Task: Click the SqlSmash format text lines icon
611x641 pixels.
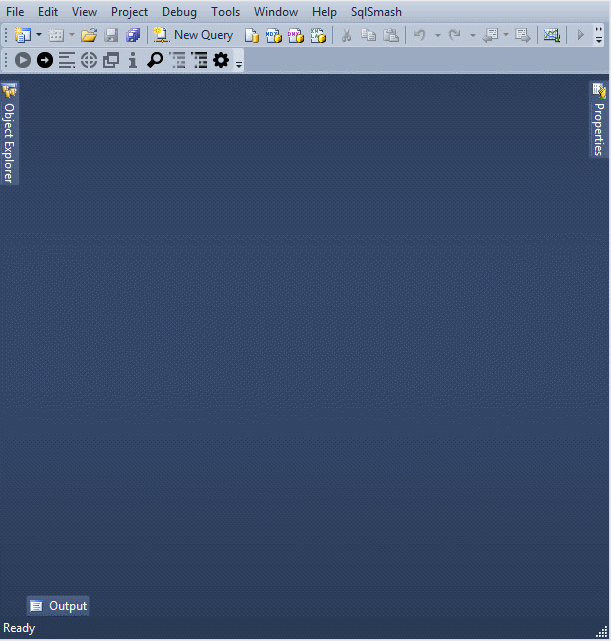Action: click(x=67, y=60)
